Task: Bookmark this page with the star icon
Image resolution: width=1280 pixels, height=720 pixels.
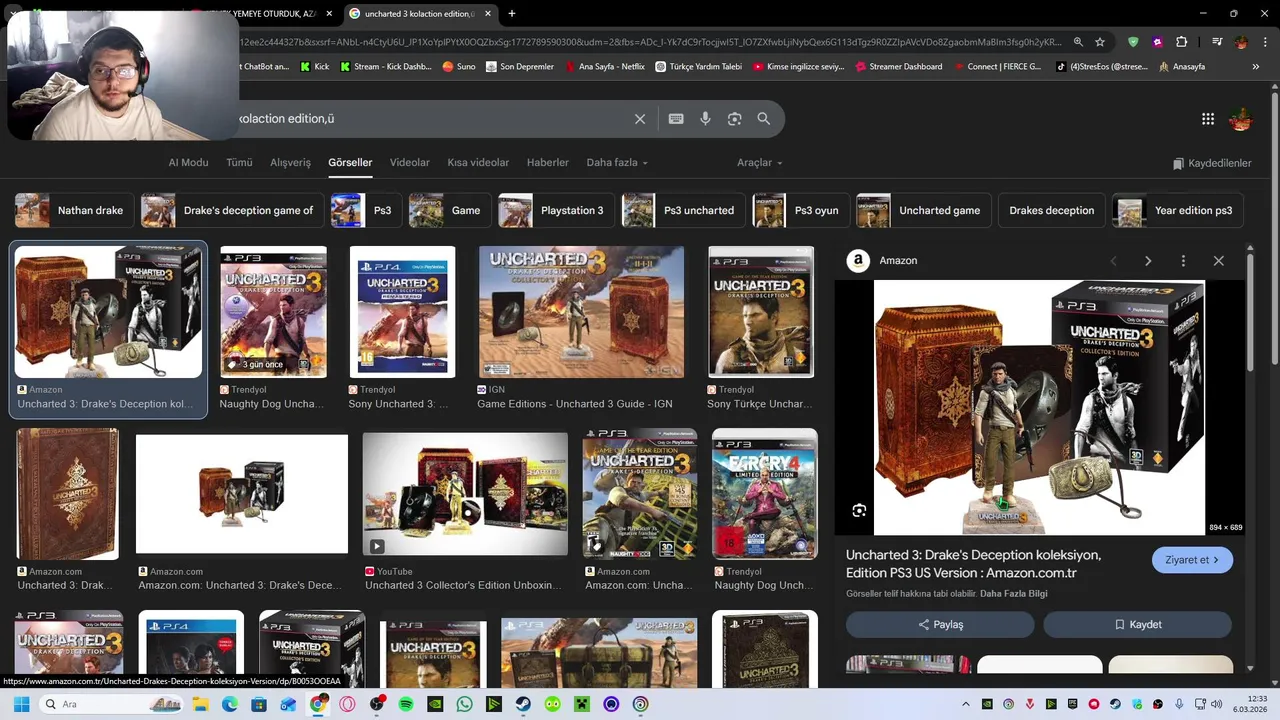Action: [x=1100, y=42]
